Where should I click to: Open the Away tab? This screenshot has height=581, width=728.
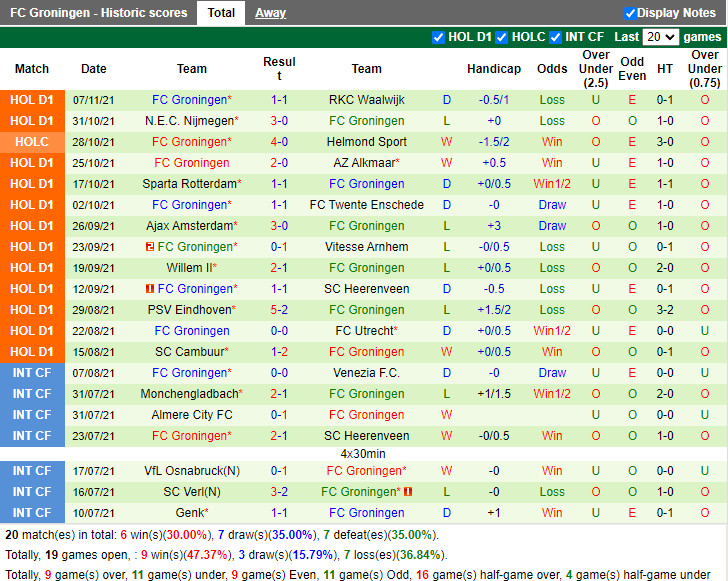pos(270,13)
